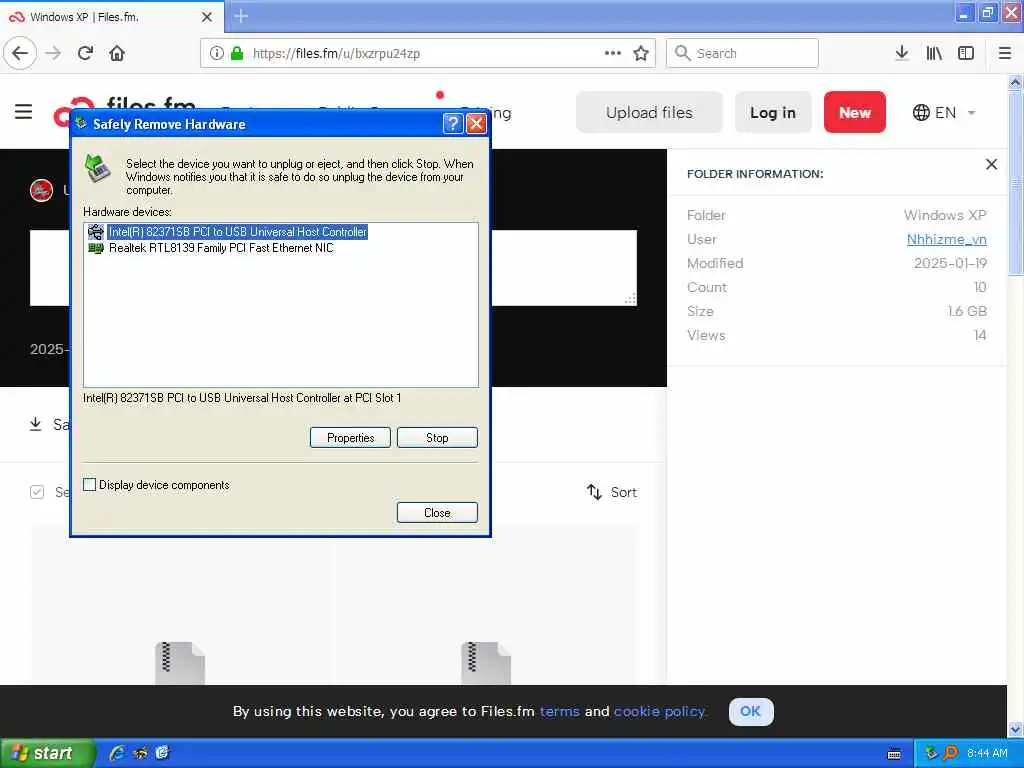Open the Files.fm site hamburger menu
The height and width of the screenshot is (768, 1024).
coord(24,112)
